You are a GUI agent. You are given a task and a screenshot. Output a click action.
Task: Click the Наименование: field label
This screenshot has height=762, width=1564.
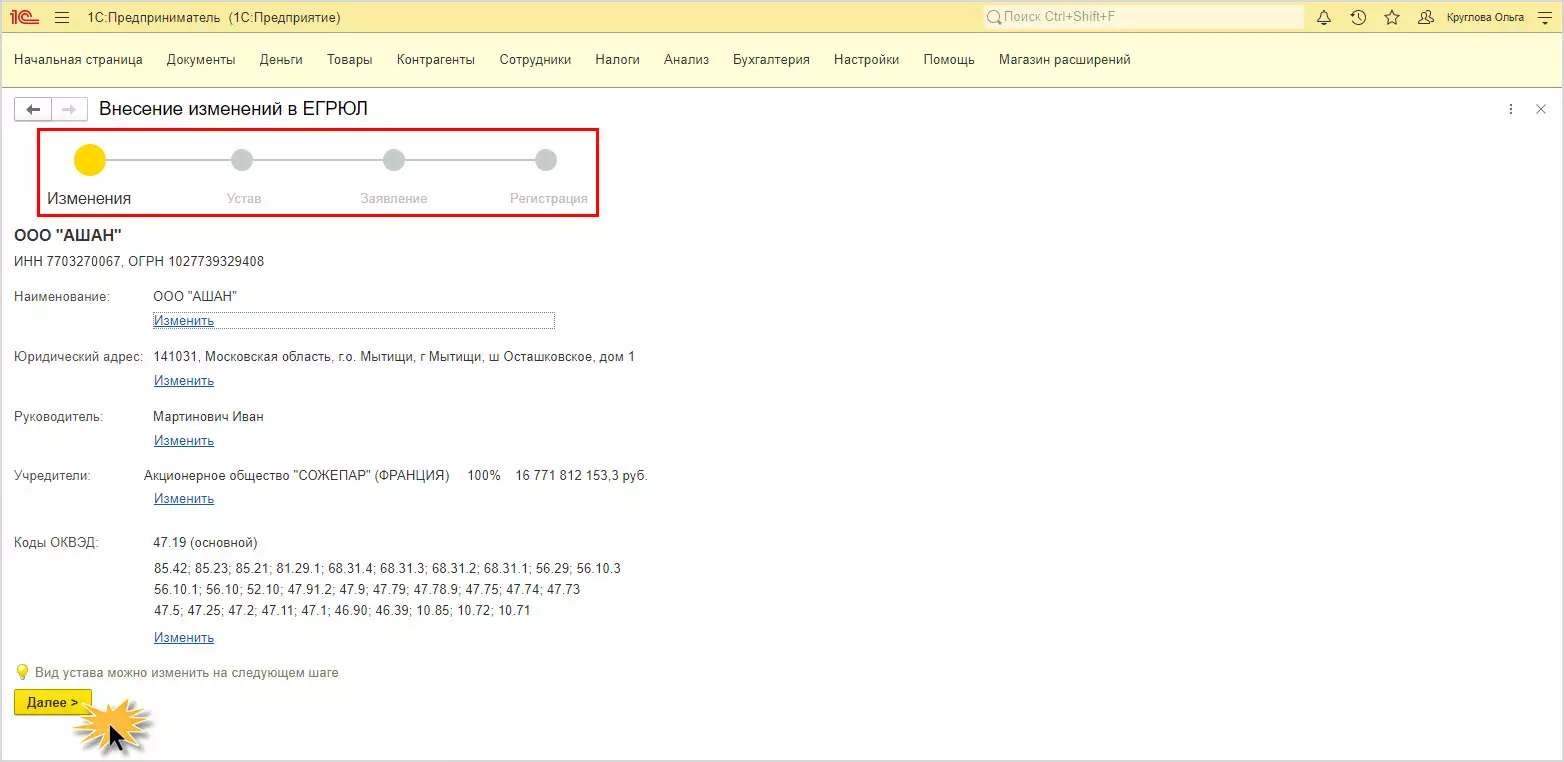(x=62, y=297)
